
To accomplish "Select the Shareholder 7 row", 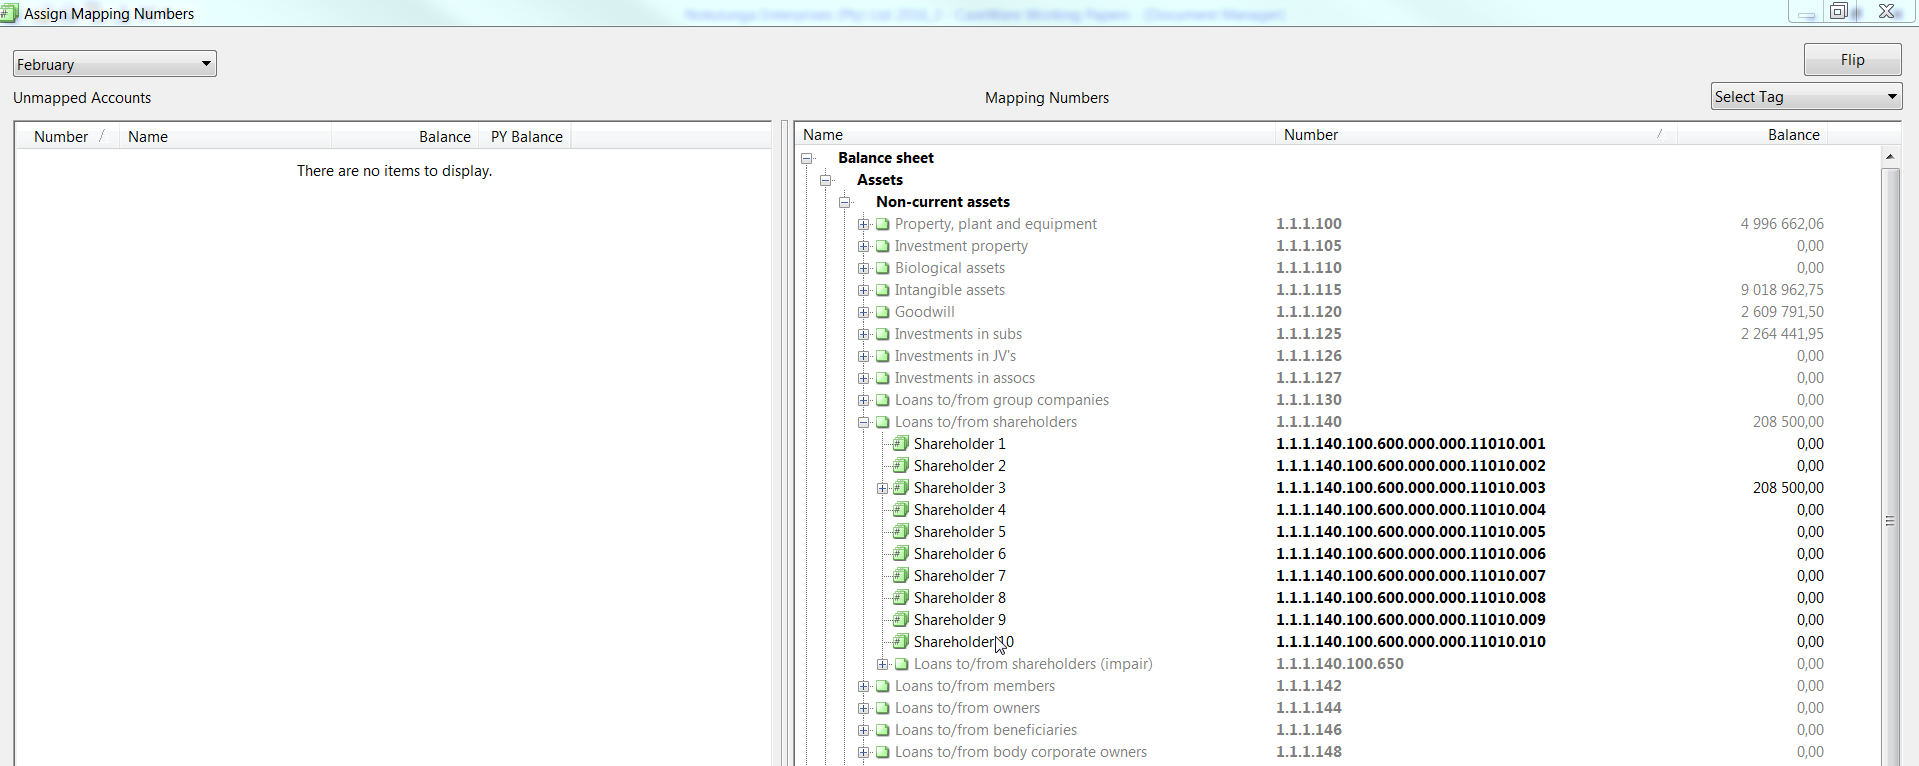I will pos(959,576).
